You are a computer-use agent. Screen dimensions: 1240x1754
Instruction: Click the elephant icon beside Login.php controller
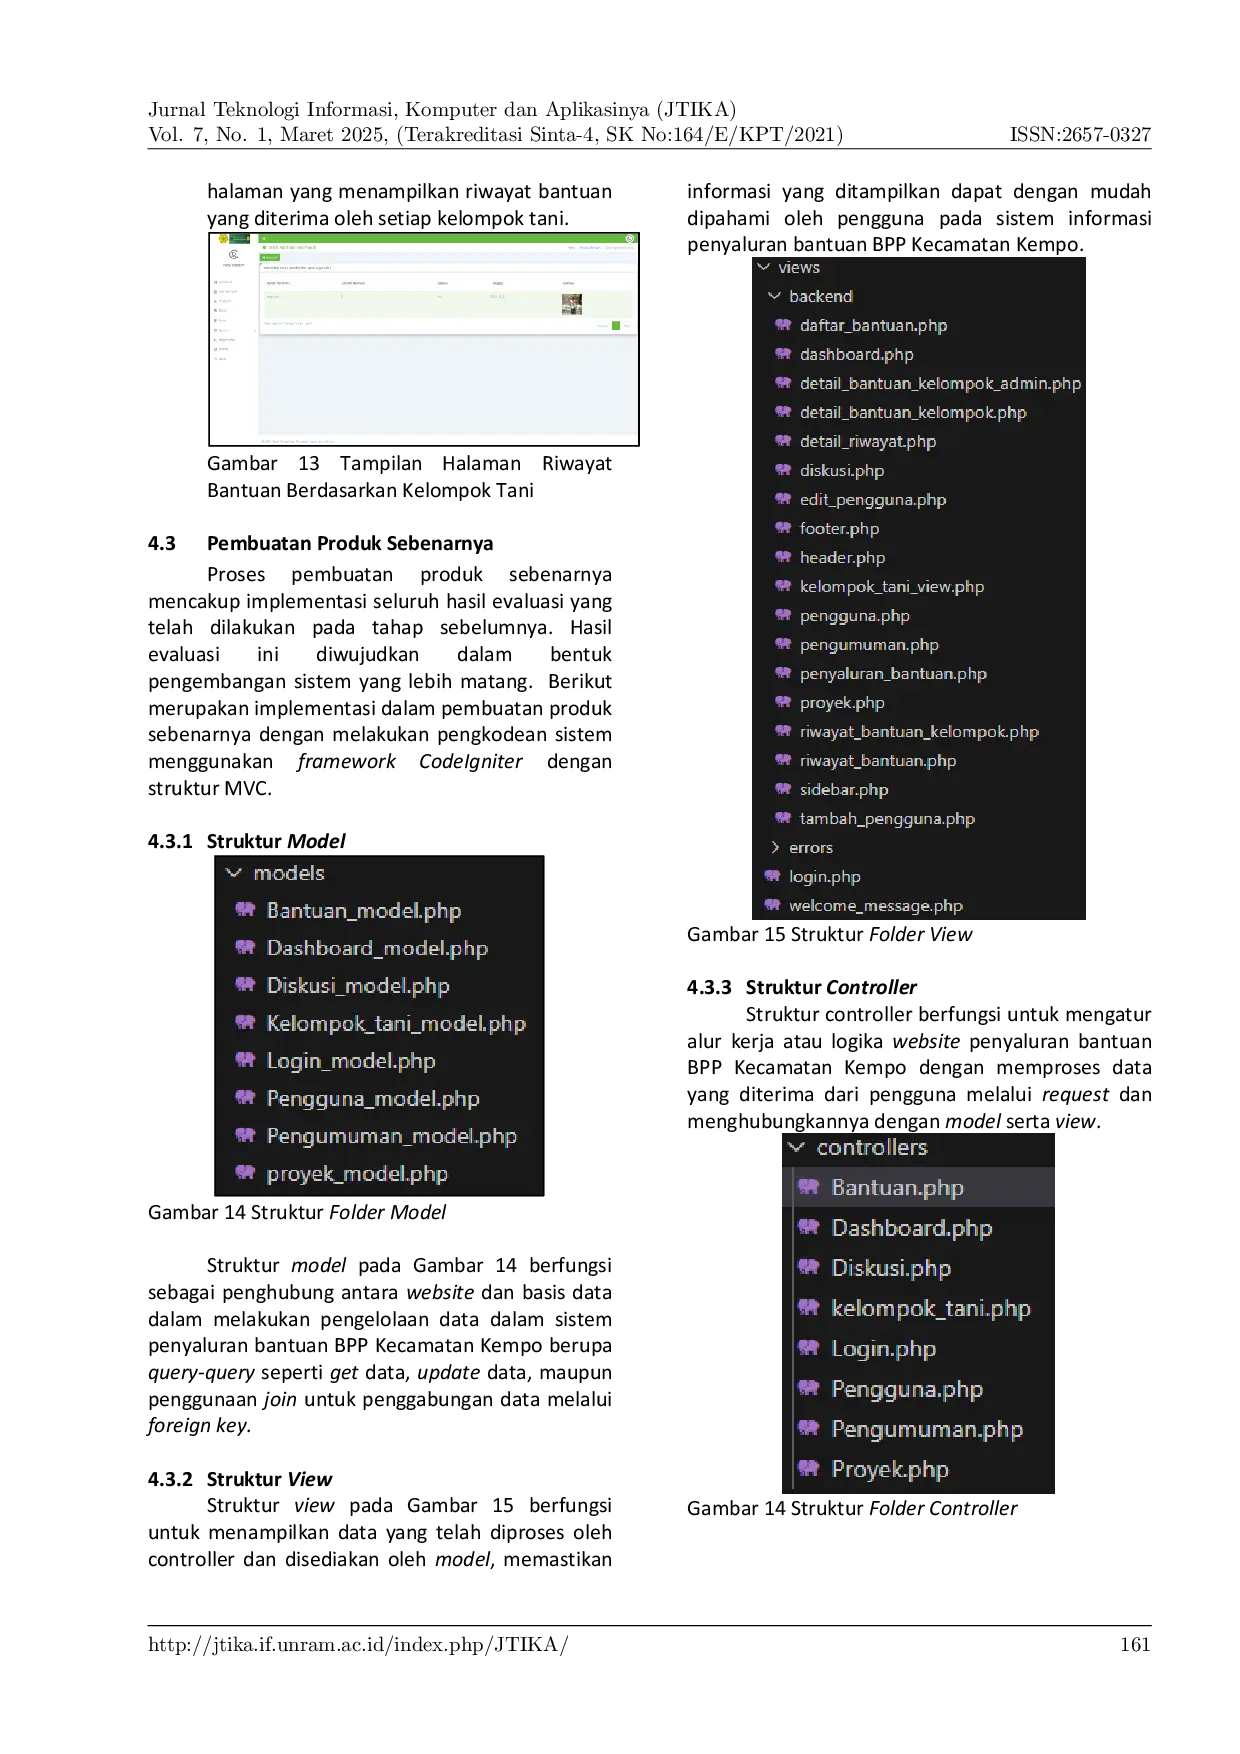(x=808, y=1348)
